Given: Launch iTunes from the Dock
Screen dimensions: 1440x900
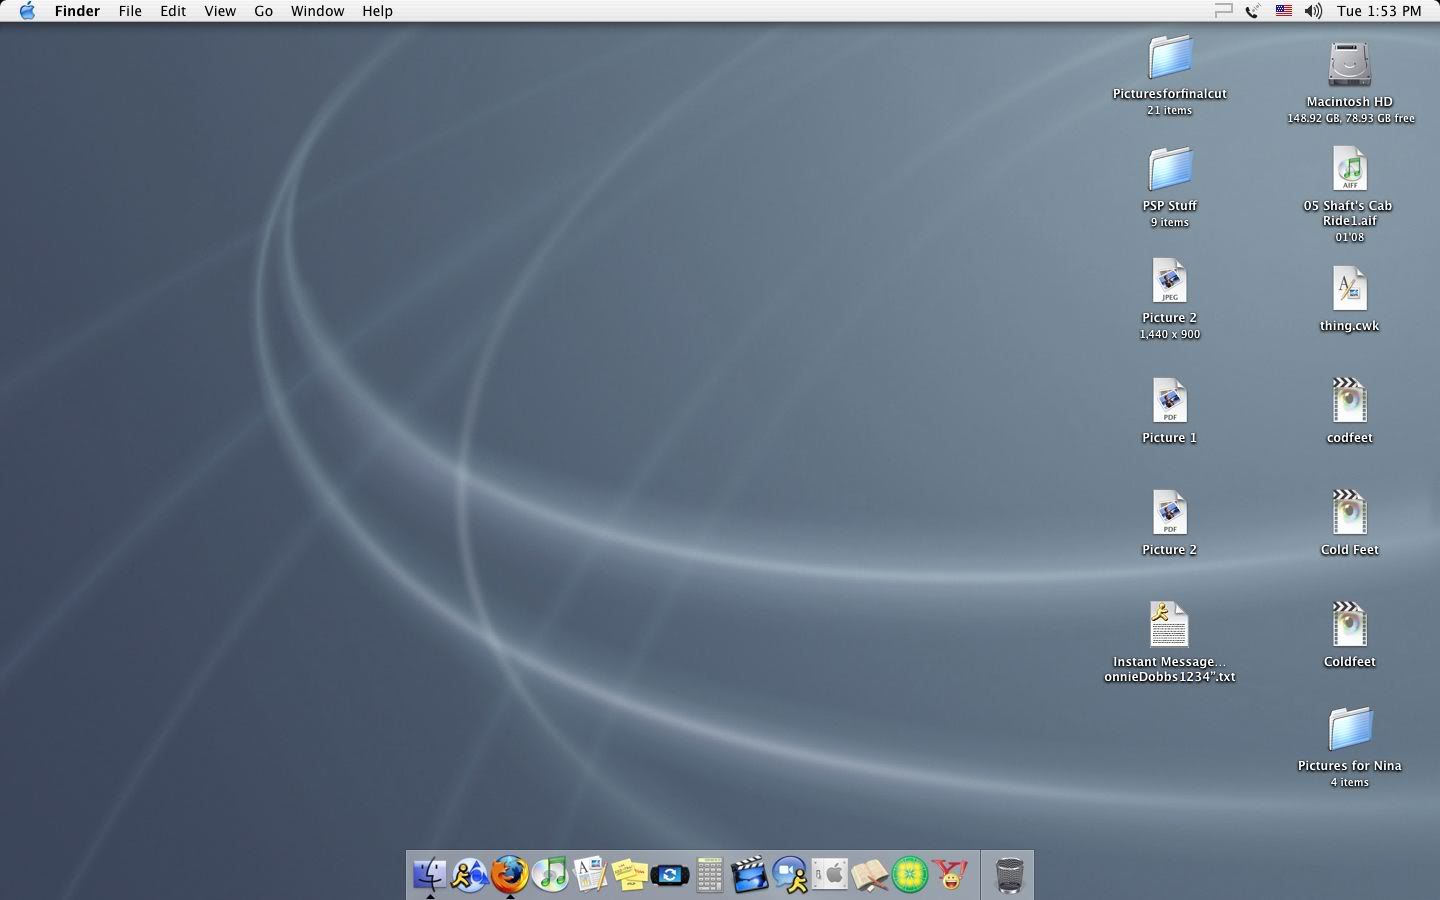Looking at the screenshot, I should (550, 875).
